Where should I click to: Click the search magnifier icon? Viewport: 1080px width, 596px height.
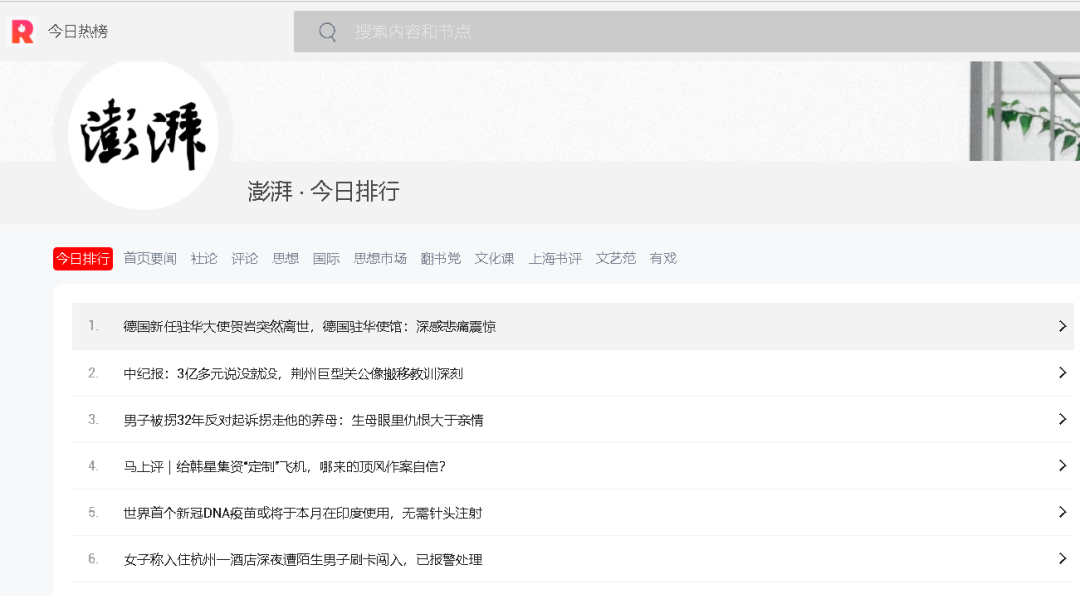click(328, 32)
